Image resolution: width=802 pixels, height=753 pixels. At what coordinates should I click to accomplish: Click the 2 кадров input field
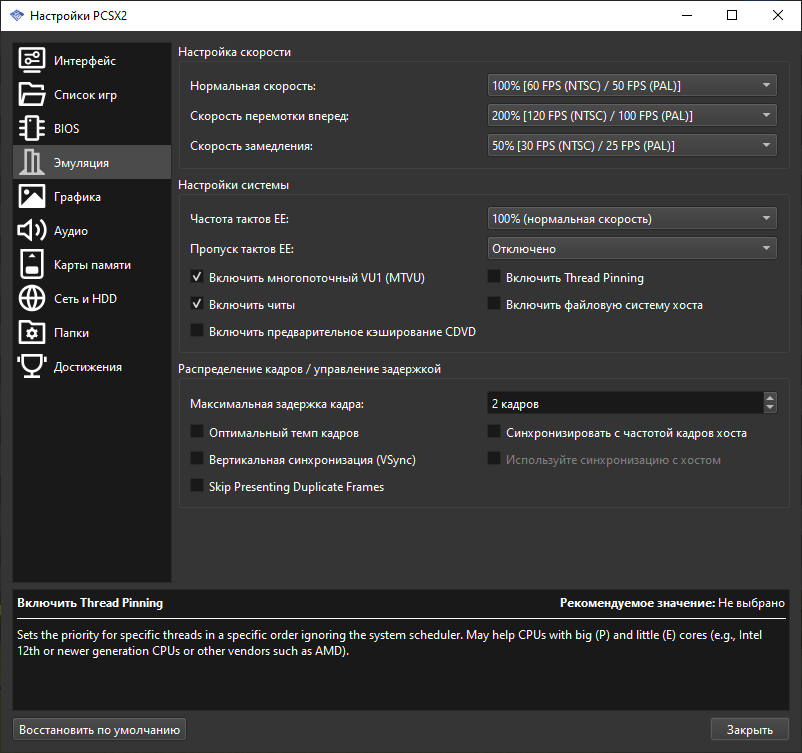pyautogui.click(x=626, y=403)
